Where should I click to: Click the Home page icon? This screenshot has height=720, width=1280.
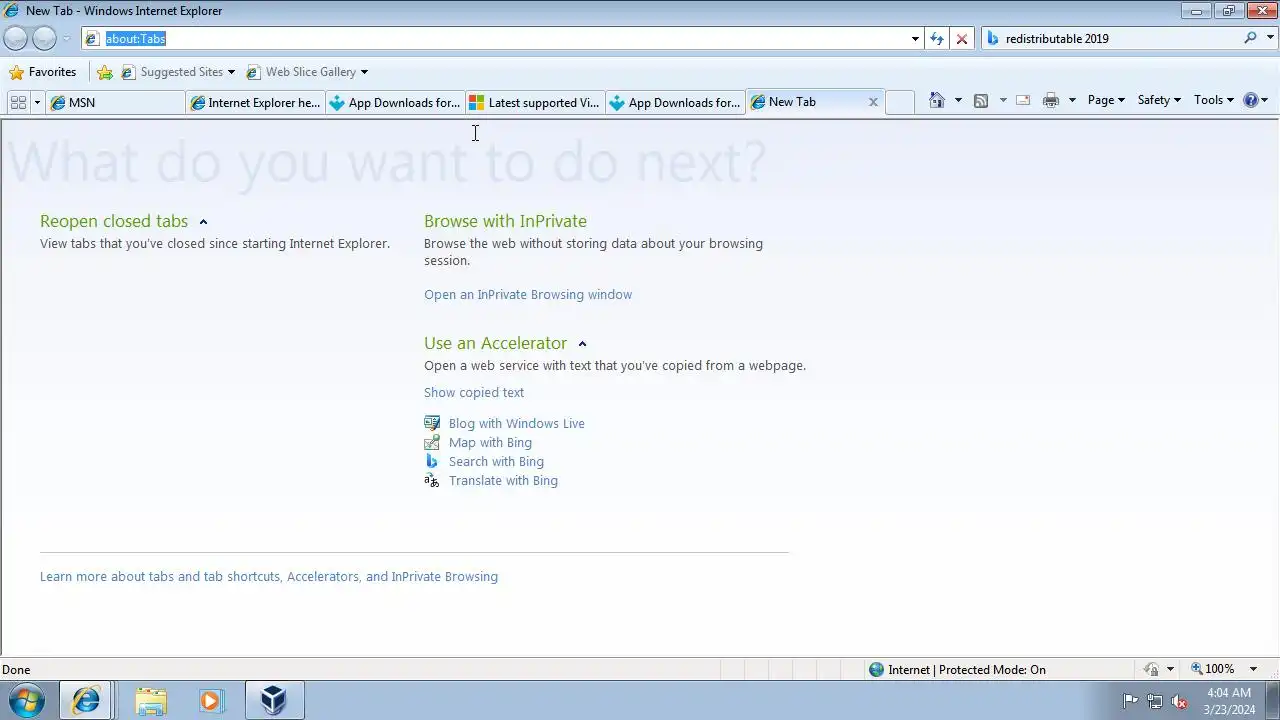click(x=936, y=100)
